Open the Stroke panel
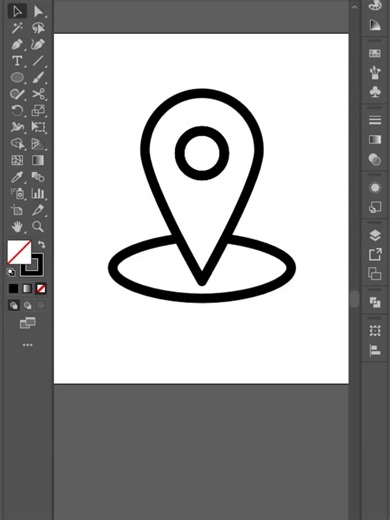The width and height of the screenshot is (390, 520). click(375, 120)
